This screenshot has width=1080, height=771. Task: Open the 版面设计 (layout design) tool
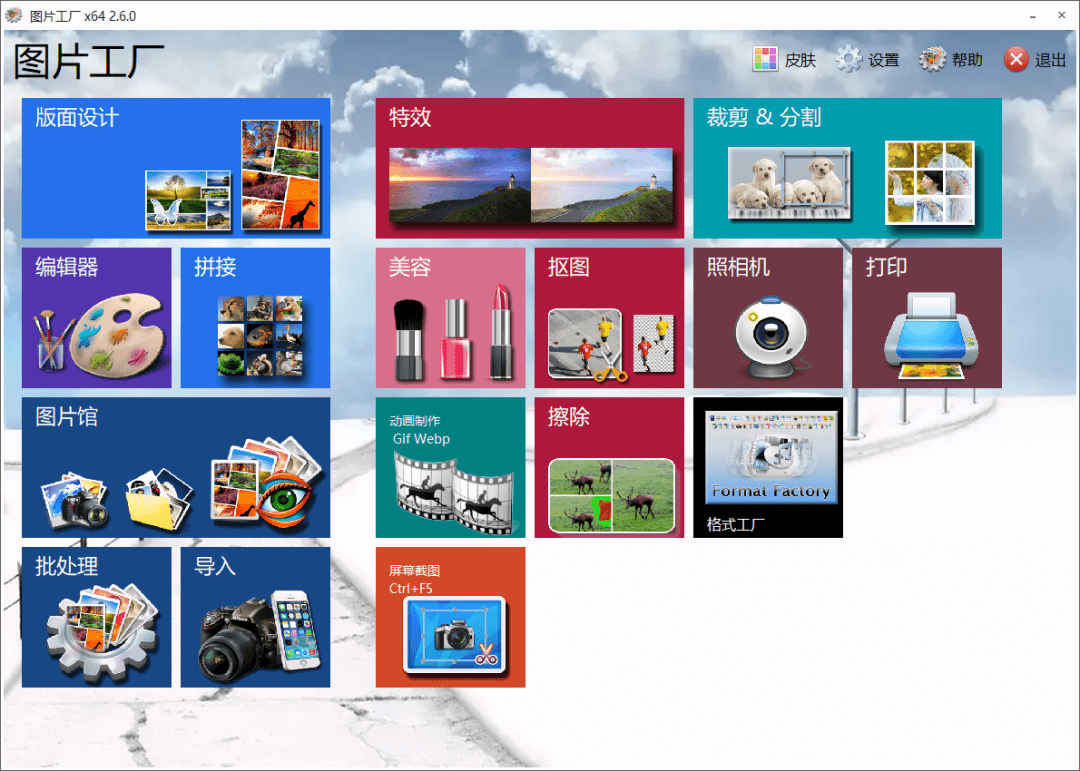tap(175, 168)
